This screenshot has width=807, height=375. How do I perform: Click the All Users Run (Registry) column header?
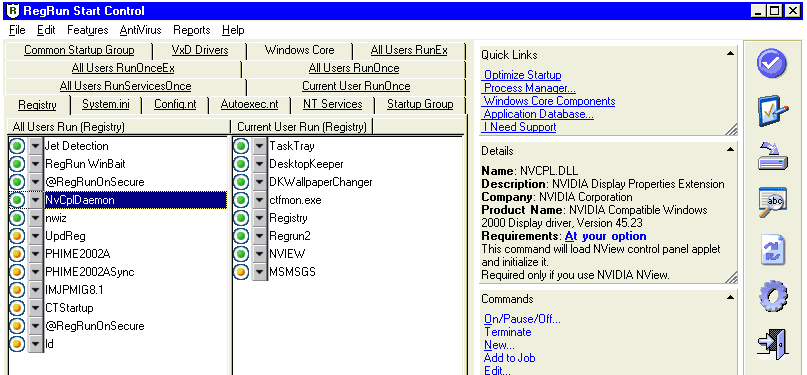tap(118, 127)
